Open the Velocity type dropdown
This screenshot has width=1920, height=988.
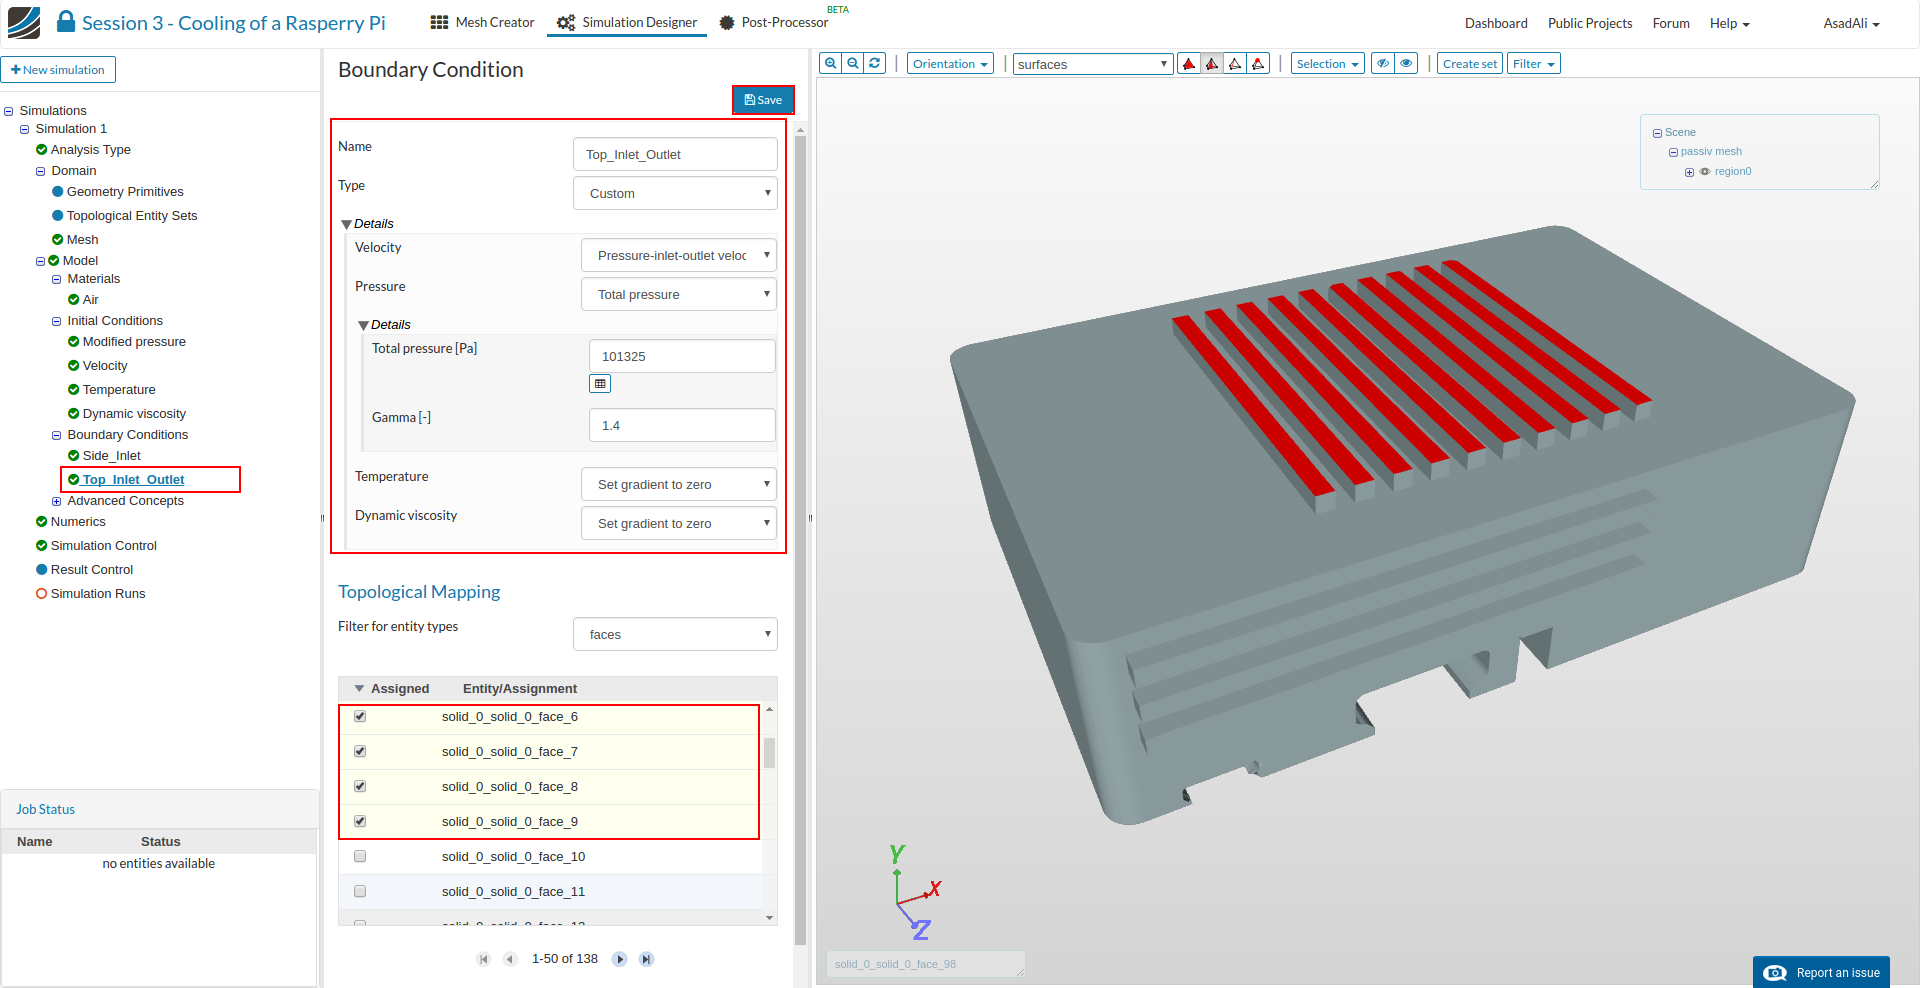[678, 256]
